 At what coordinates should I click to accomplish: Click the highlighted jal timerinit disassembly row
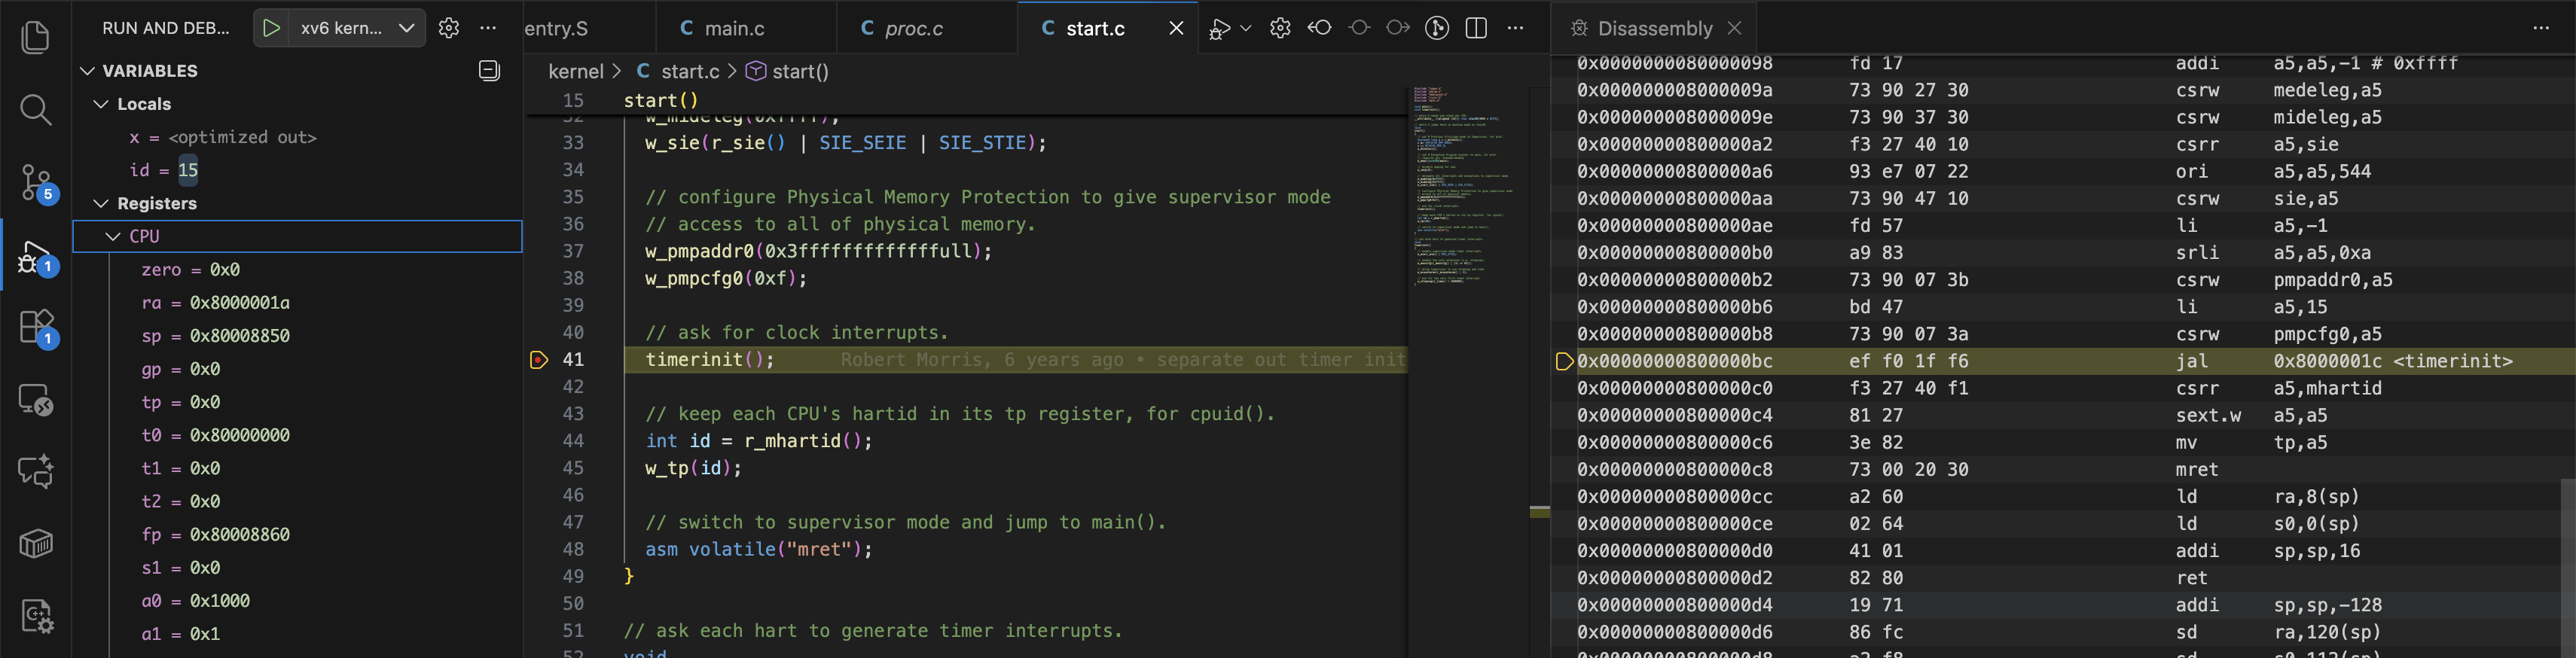(2063, 361)
